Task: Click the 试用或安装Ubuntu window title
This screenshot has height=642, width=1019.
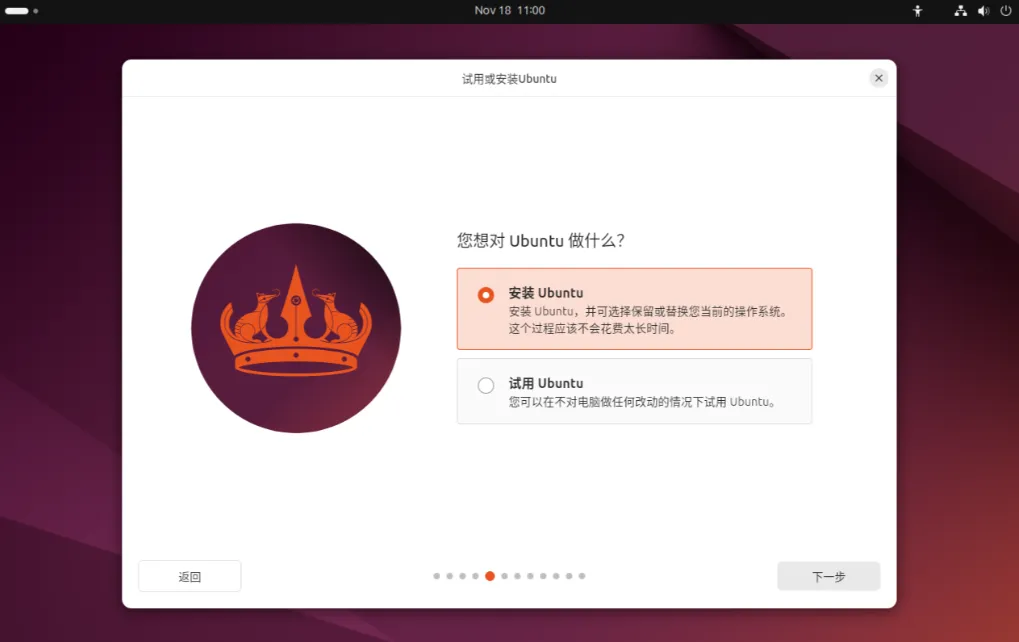Action: (x=510, y=79)
